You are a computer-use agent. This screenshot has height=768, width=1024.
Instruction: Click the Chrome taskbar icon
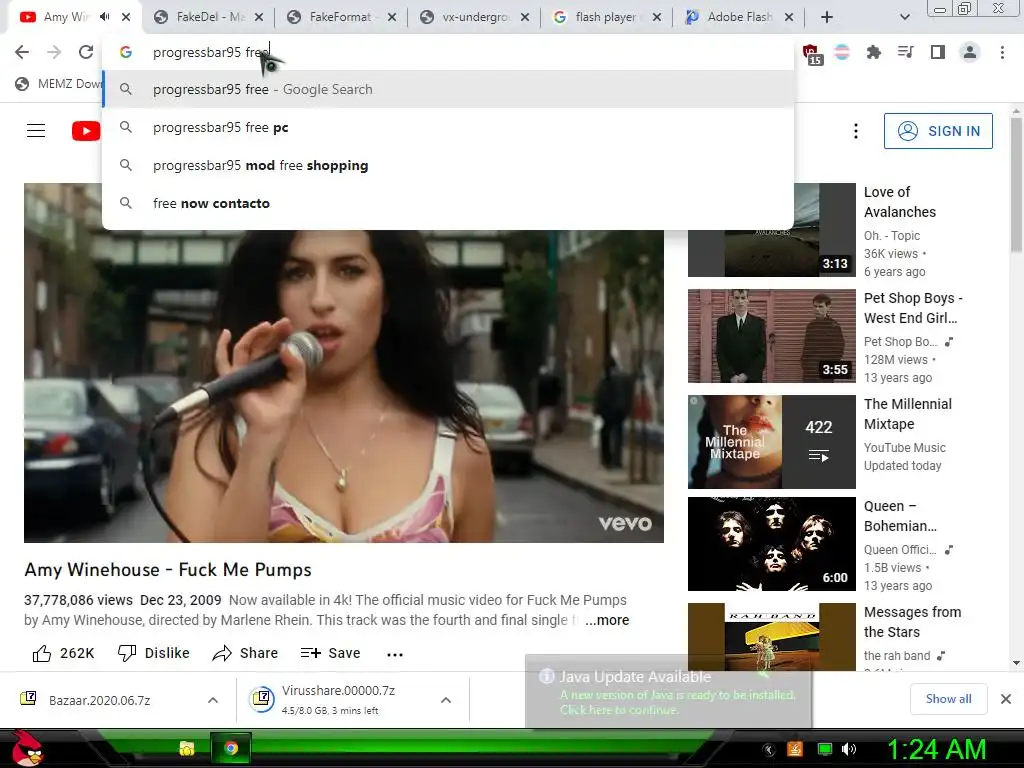coord(231,748)
